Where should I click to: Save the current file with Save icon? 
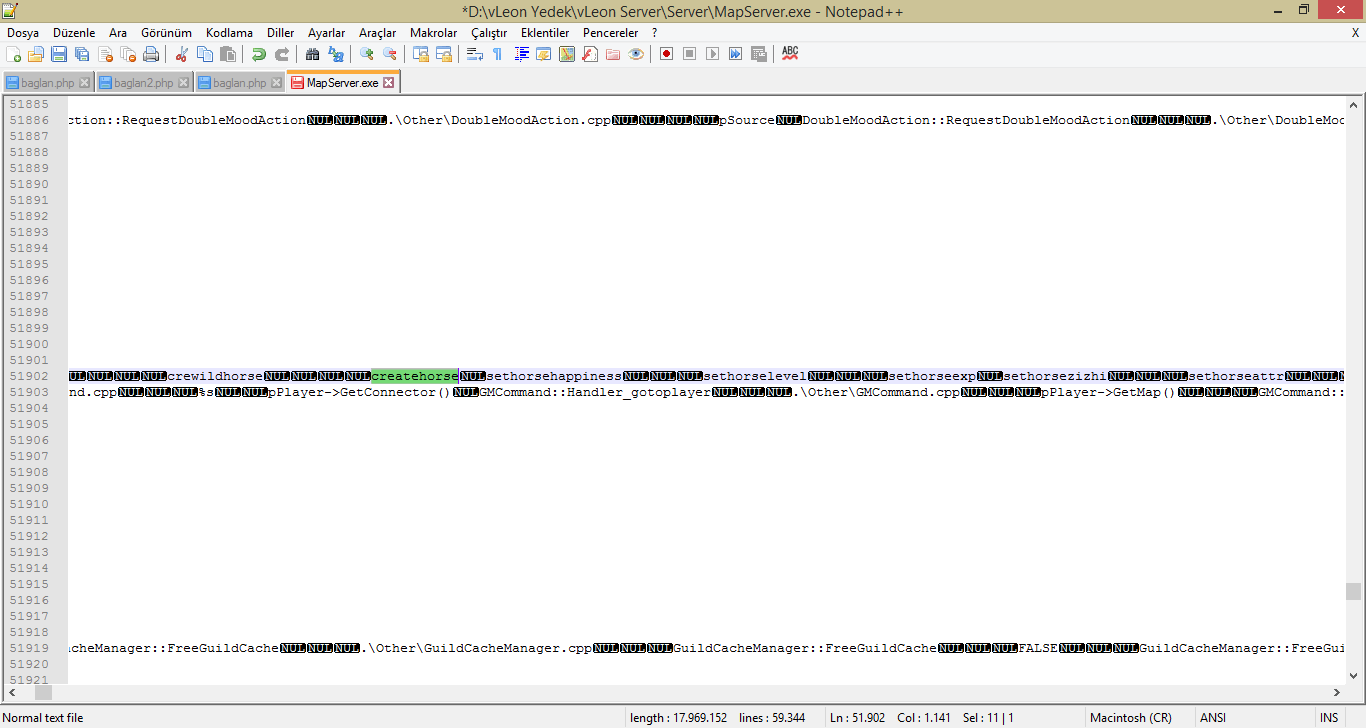(59, 54)
